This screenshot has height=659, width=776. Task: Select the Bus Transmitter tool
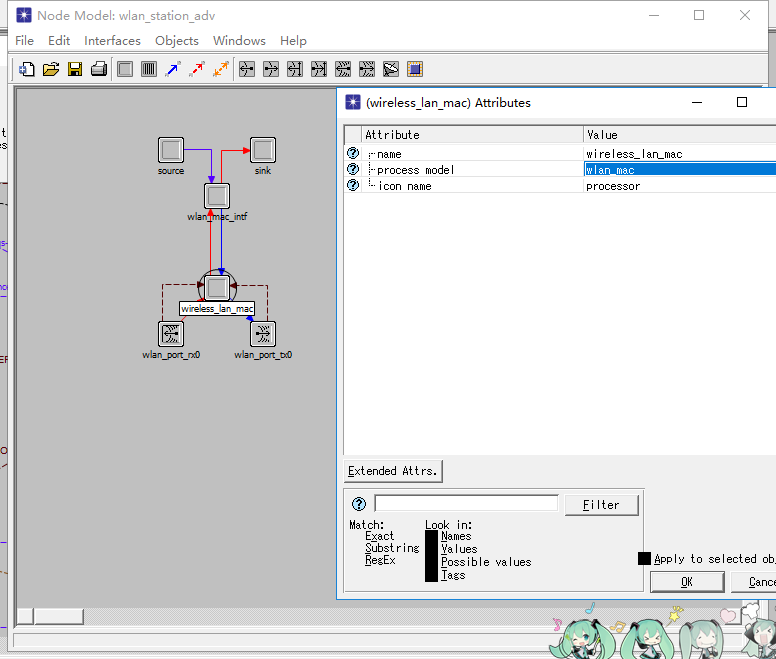click(x=319, y=69)
